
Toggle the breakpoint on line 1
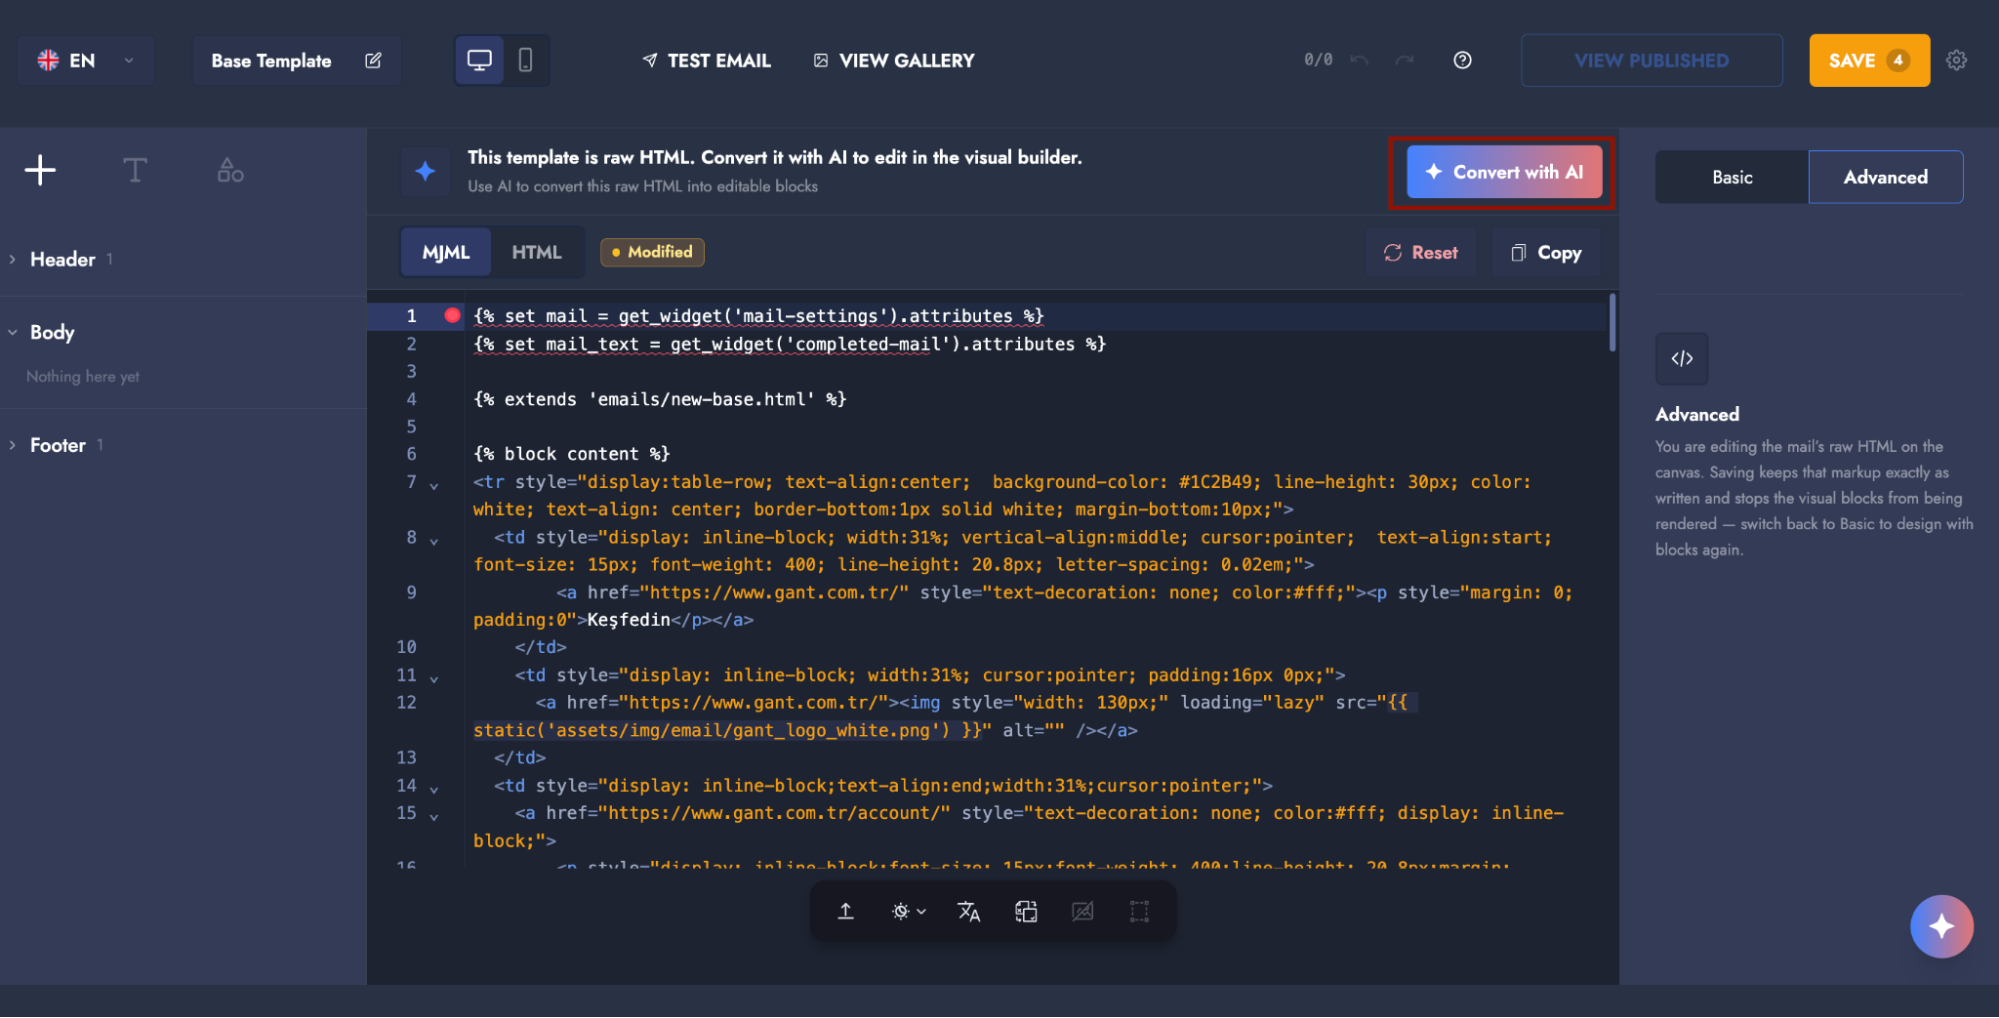[452, 315]
